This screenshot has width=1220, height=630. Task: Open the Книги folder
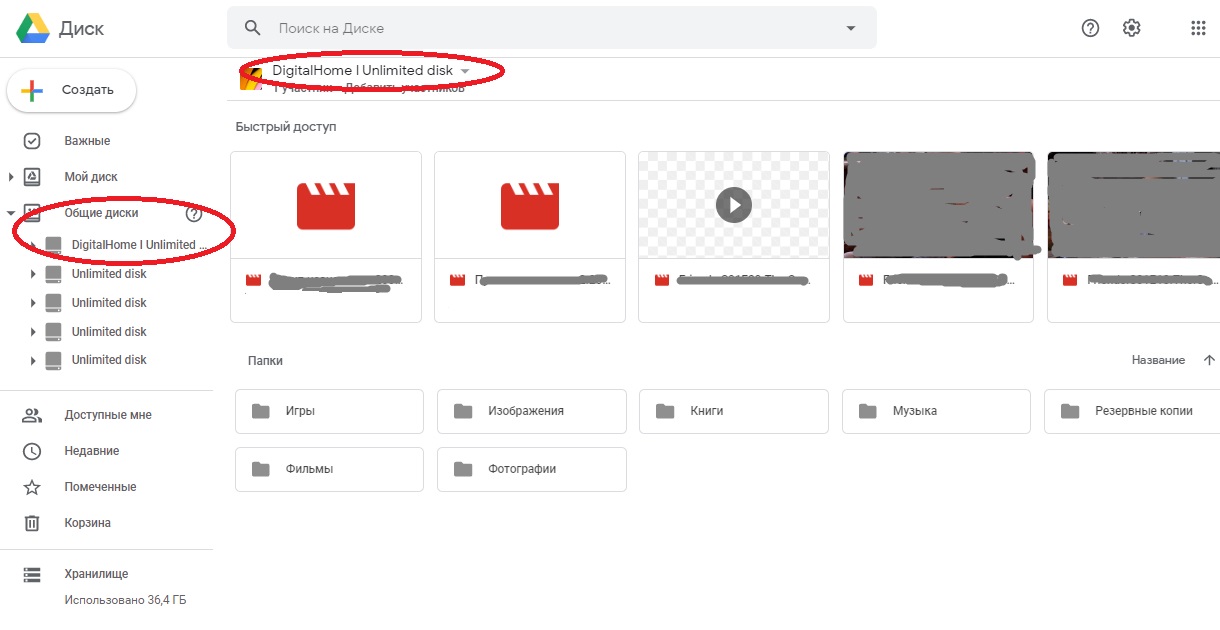(734, 411)
